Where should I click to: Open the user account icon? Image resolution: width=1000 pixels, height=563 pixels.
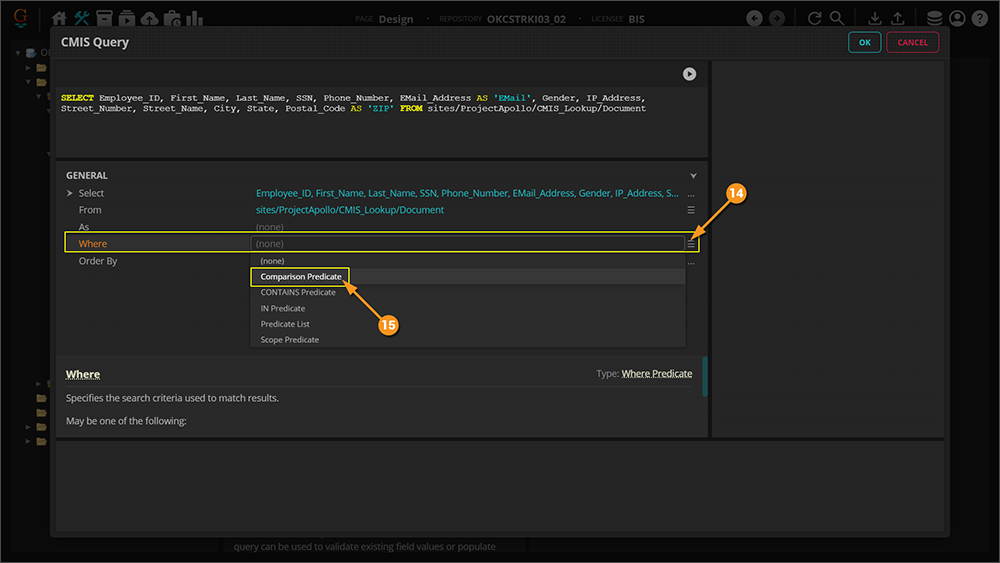coord(957,18)
